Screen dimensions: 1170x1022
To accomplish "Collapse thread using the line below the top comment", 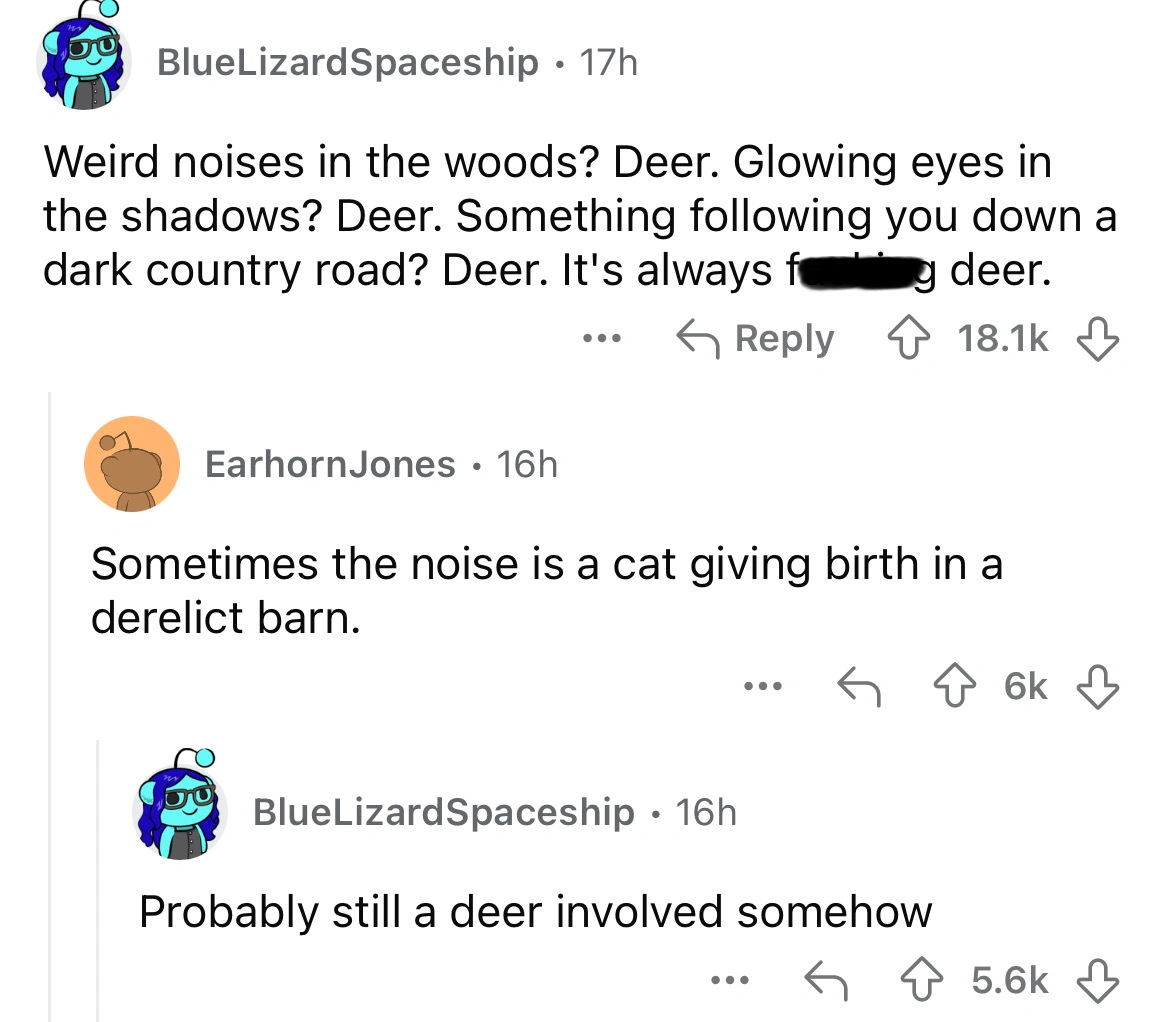I will (x=51, y=700).
